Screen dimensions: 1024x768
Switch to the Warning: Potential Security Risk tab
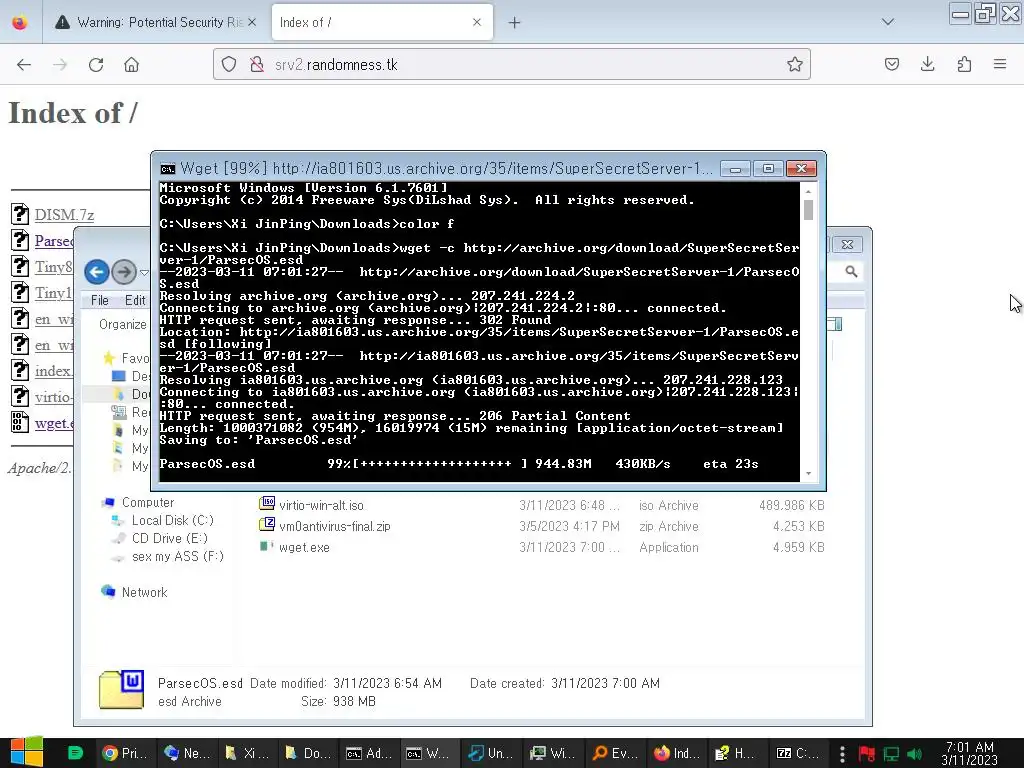click(x=157, y=22)
